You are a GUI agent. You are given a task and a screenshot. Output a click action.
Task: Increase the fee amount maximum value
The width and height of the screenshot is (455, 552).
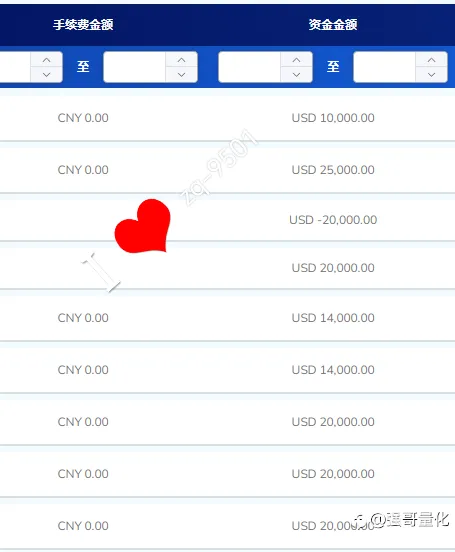pyautogui.click(x=181, y=60)
